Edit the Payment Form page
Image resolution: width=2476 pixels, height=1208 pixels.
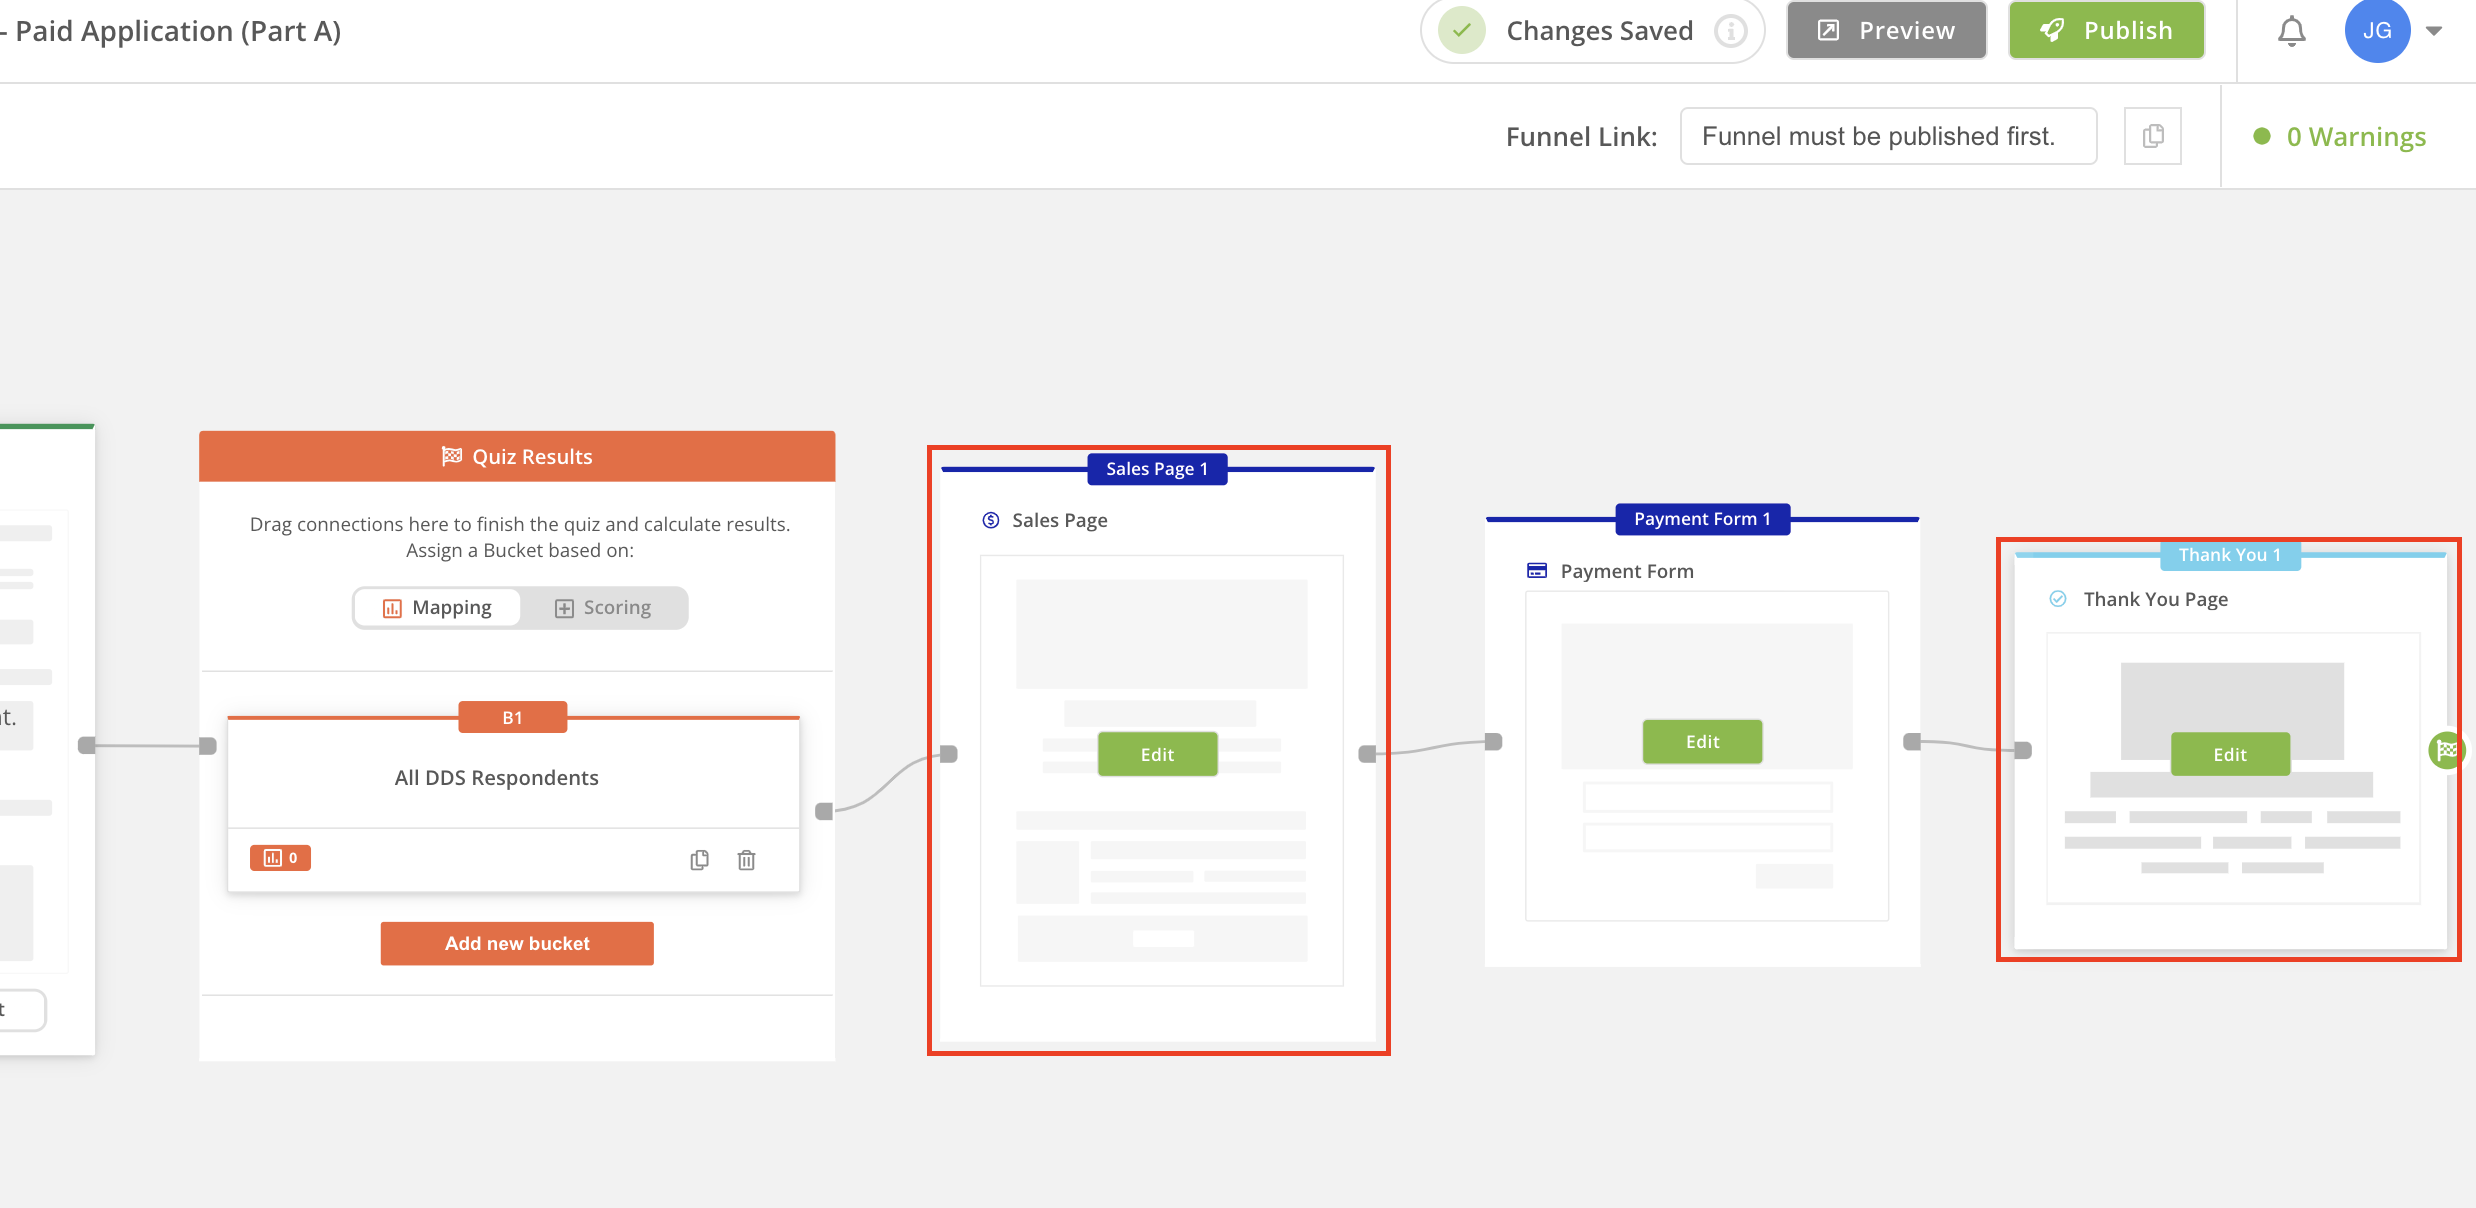tap(1702, 742)
